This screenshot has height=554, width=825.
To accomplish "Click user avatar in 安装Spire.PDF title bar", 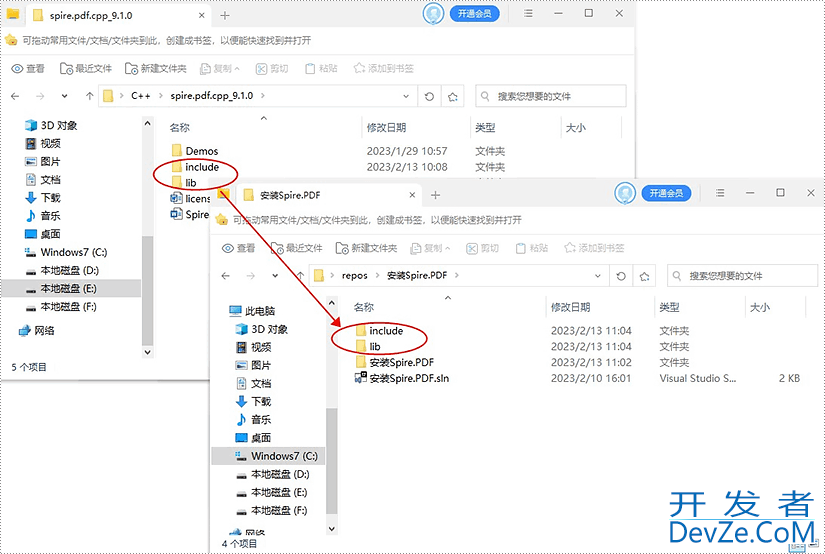I will click(x=625, y=193).
